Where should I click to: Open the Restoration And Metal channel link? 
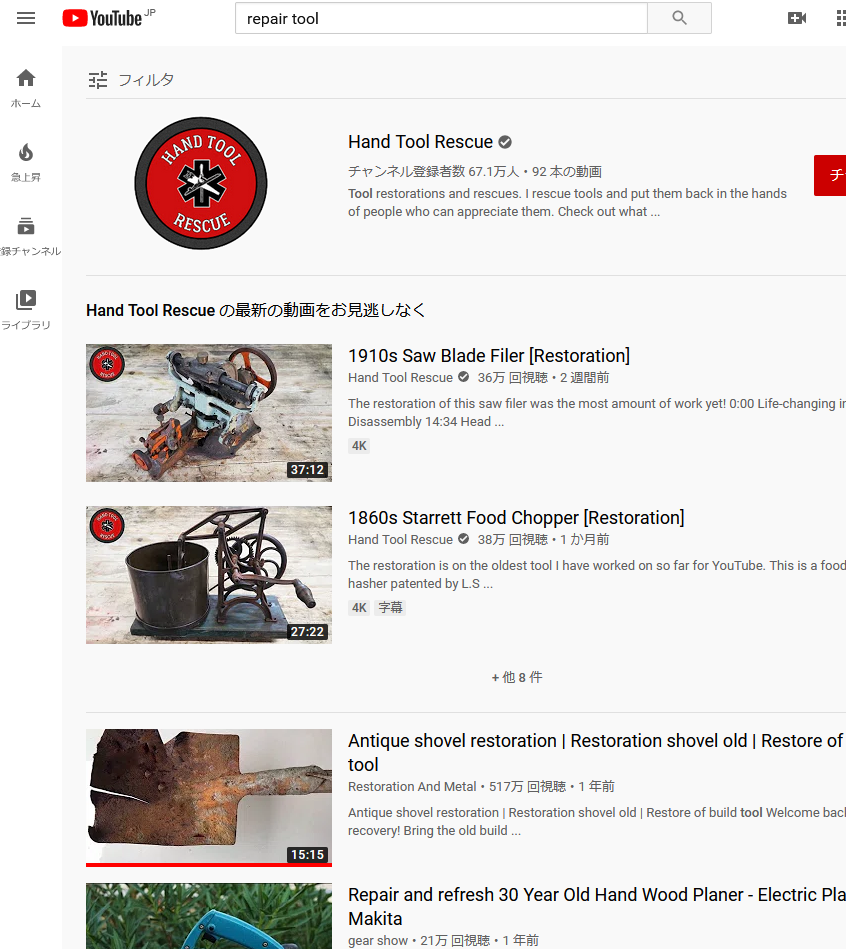(x=412, y=787)
